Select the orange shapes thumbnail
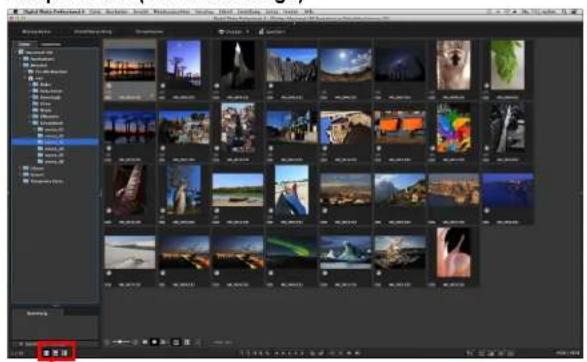The height and width of the screenshot is (362, 587). tap(399, 128)
